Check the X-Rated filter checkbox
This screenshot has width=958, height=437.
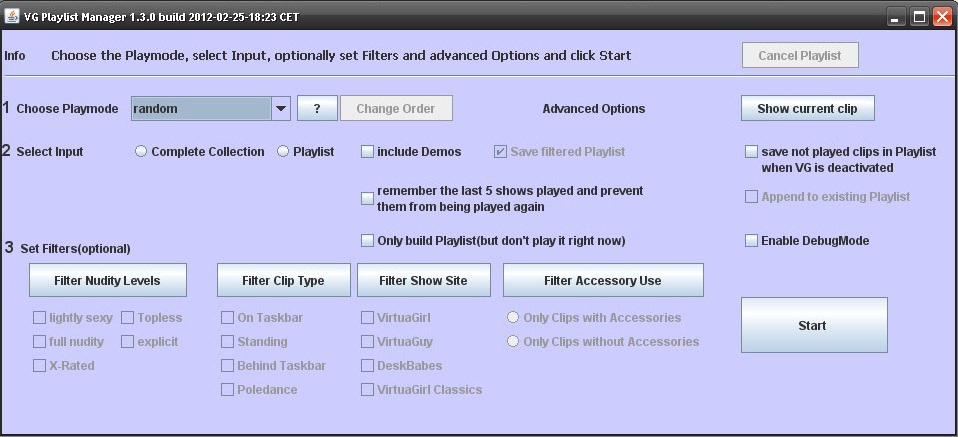tap(39, 366)
